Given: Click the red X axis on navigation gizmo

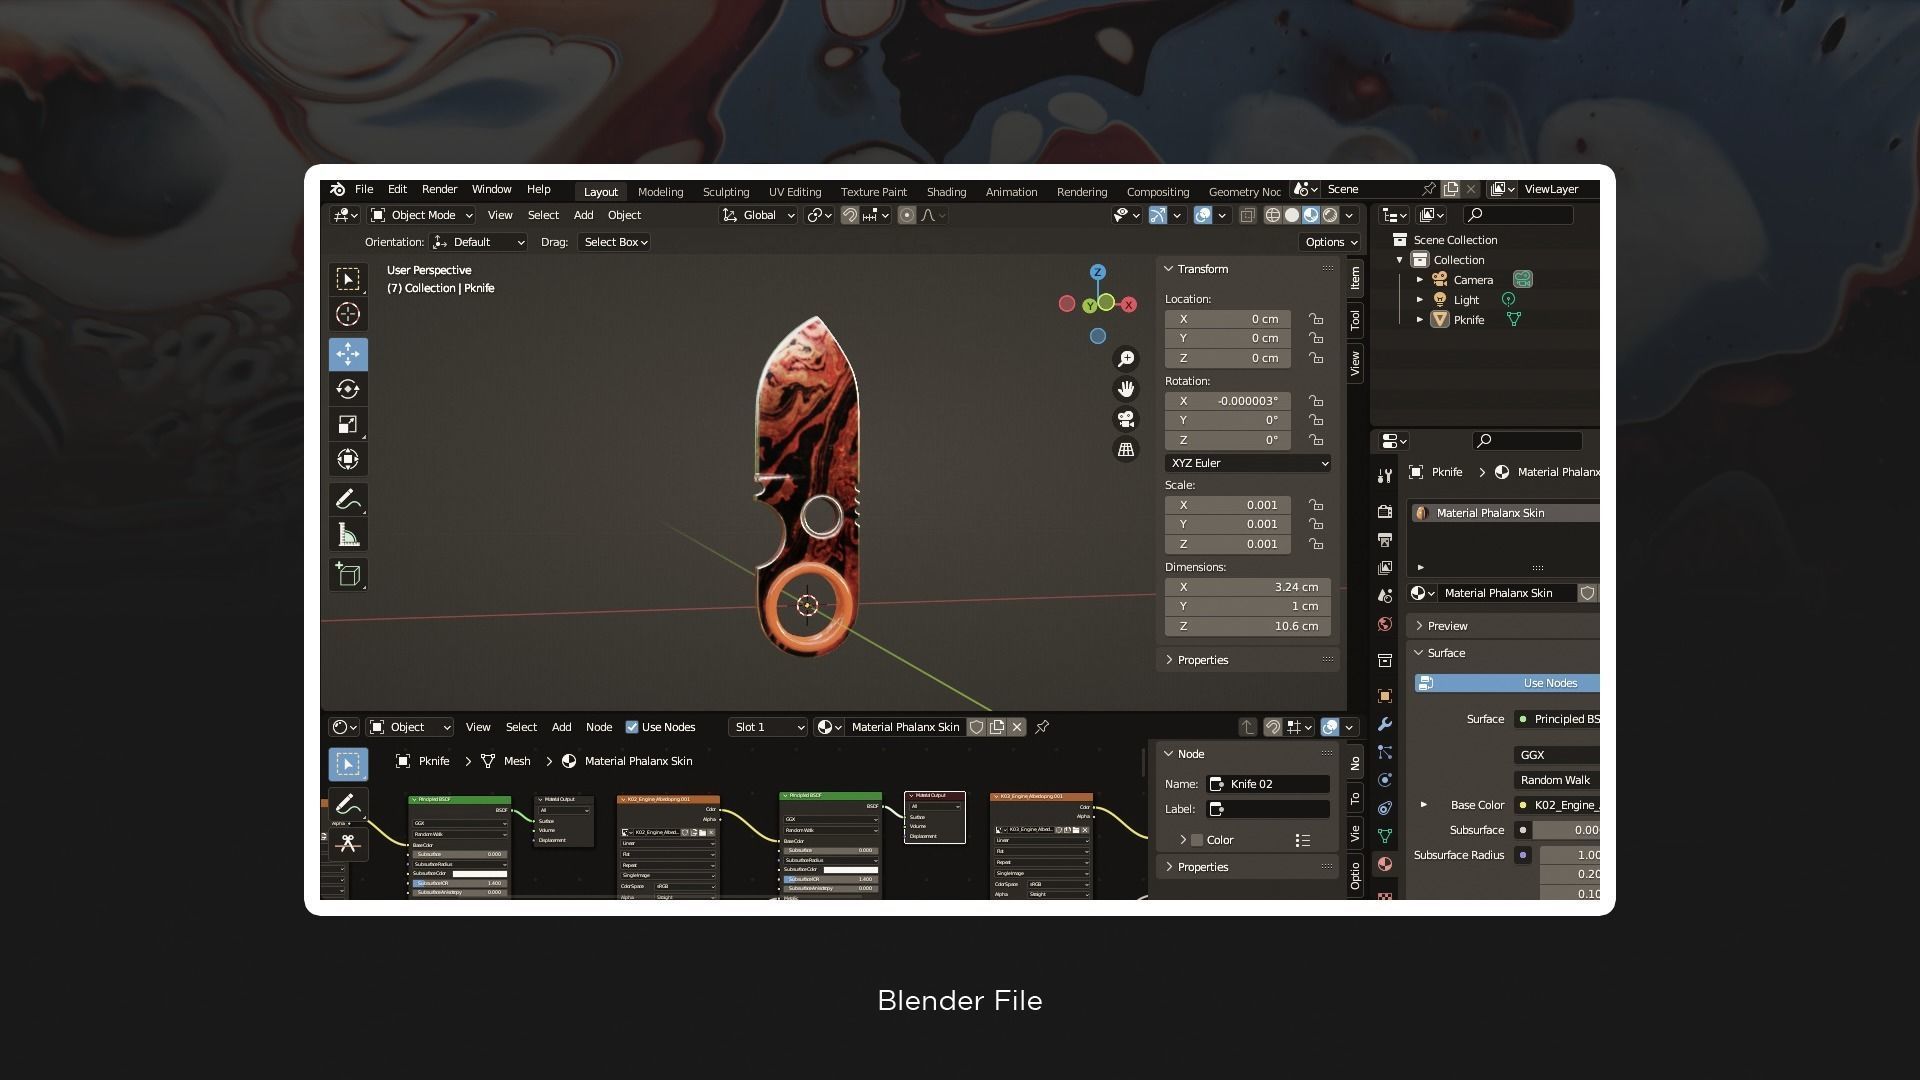Looking at the screenshot, I should tap(1129, 304).
